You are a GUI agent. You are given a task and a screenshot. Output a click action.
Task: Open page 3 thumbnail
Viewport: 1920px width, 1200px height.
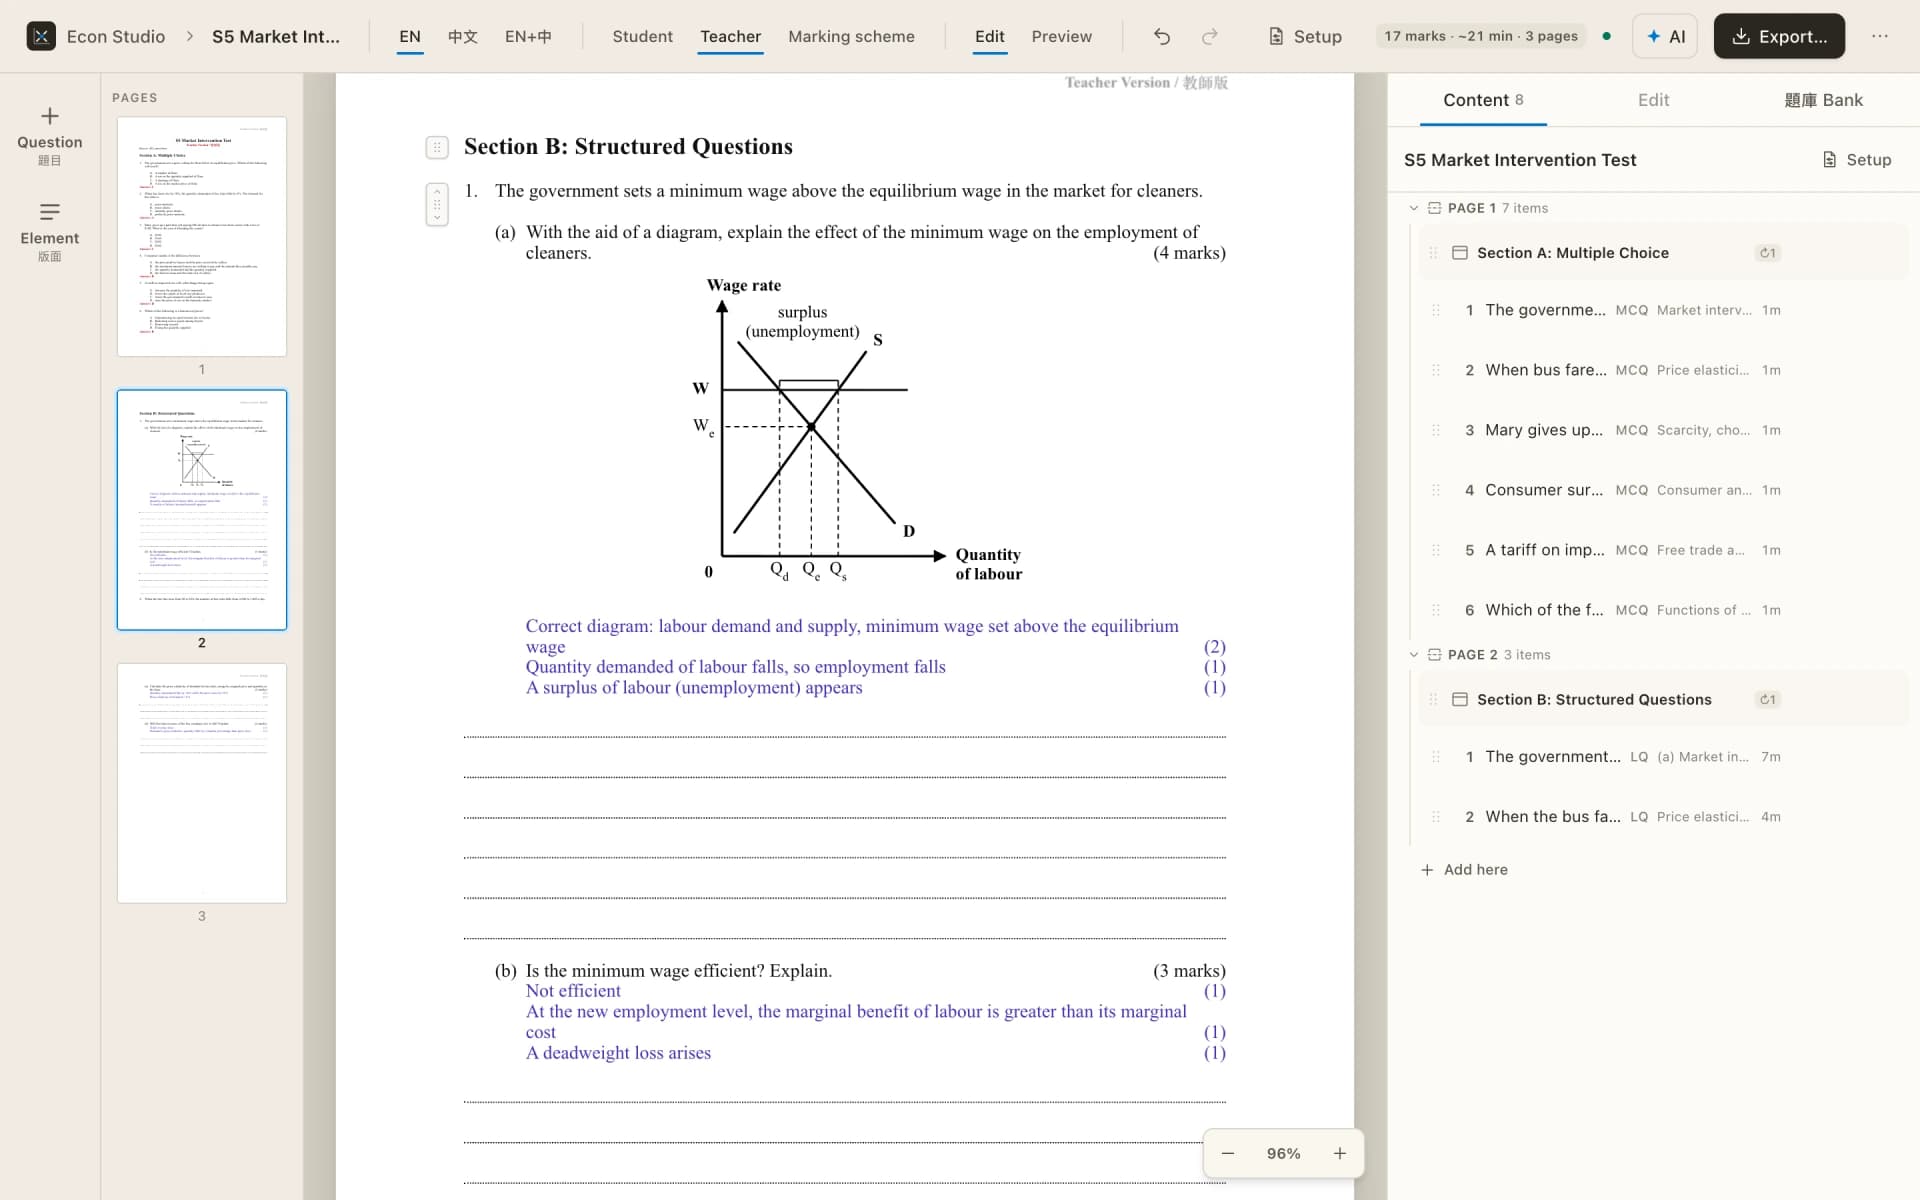coord(202,783)
